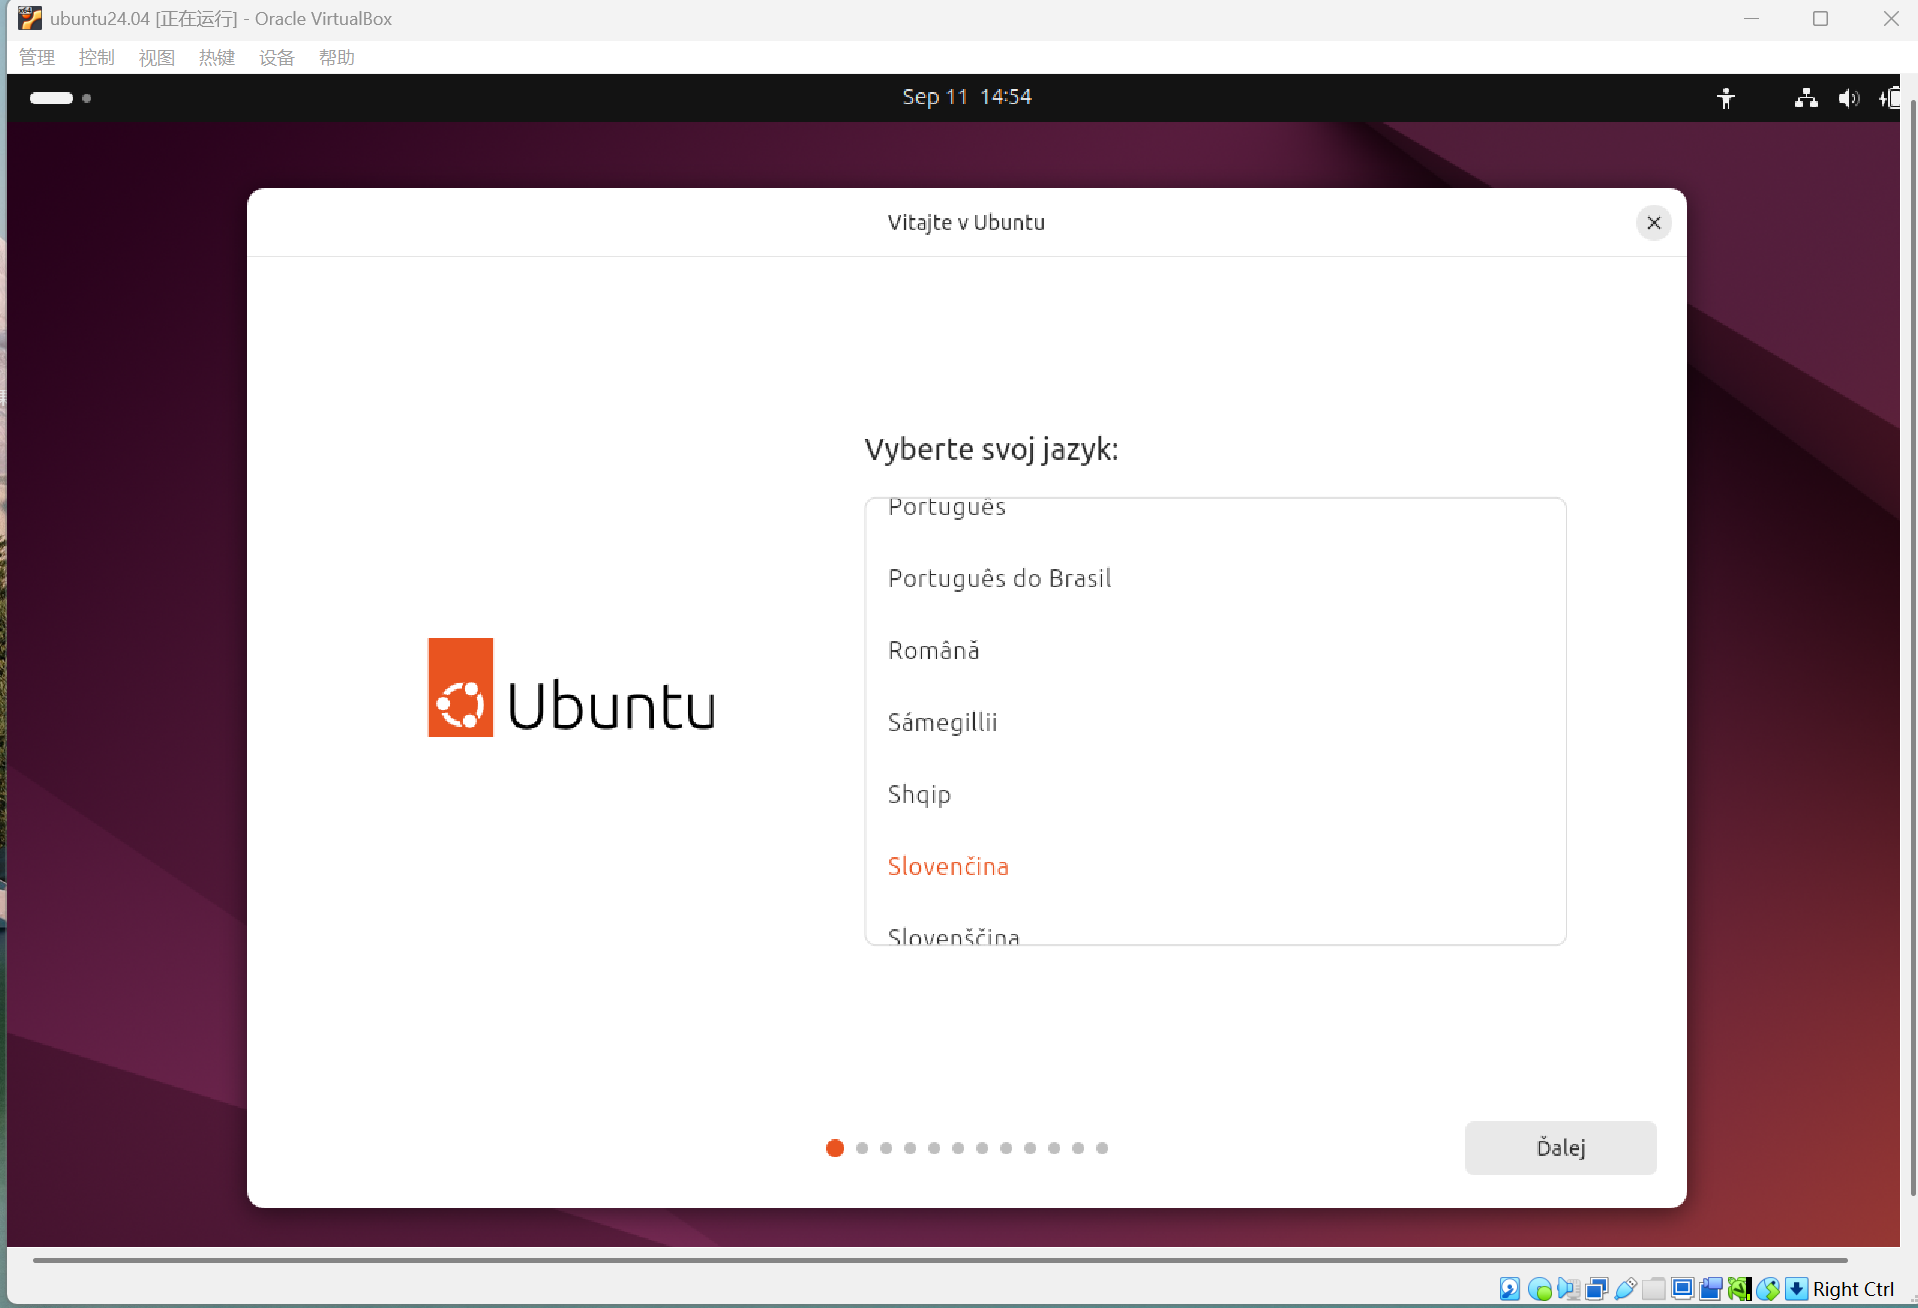Image resolution: width=1918 pixels, height=1308 pixels.
Task: Click keyboard capture arrow icon by Right Ctrl
Action: (x=1797, y=1289)
